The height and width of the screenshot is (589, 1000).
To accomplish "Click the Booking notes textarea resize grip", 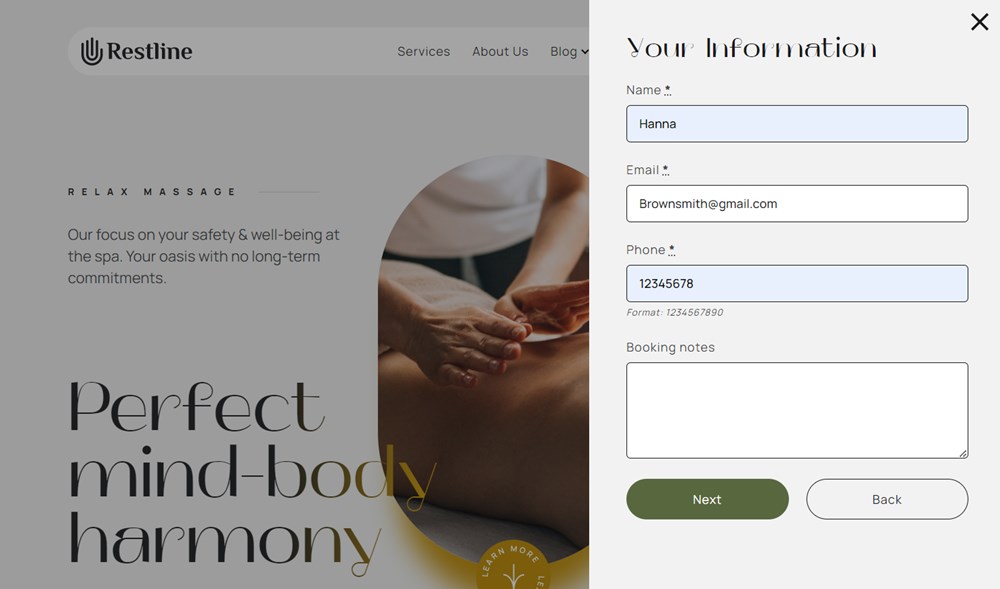I will pos(963,453).
